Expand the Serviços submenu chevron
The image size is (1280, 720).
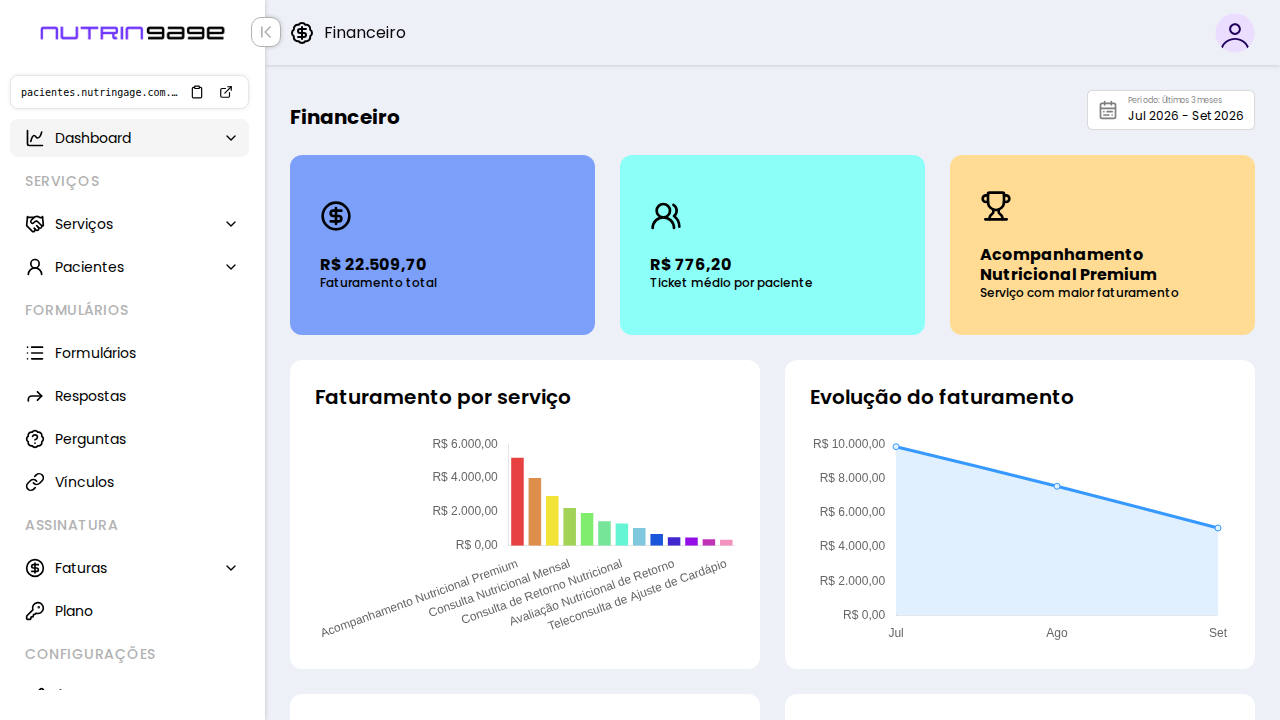point(231,224)
